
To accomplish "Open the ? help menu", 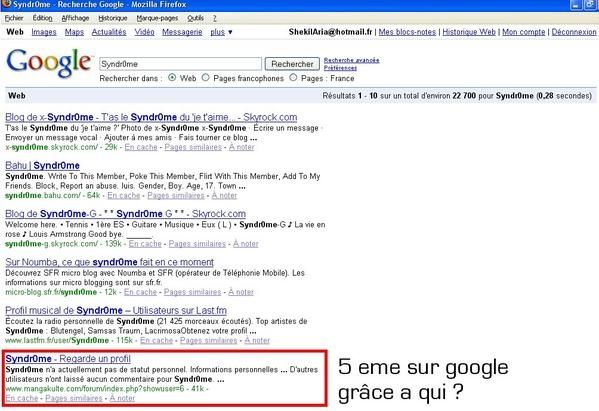I will pyautogui.click(x=215, y=18).
